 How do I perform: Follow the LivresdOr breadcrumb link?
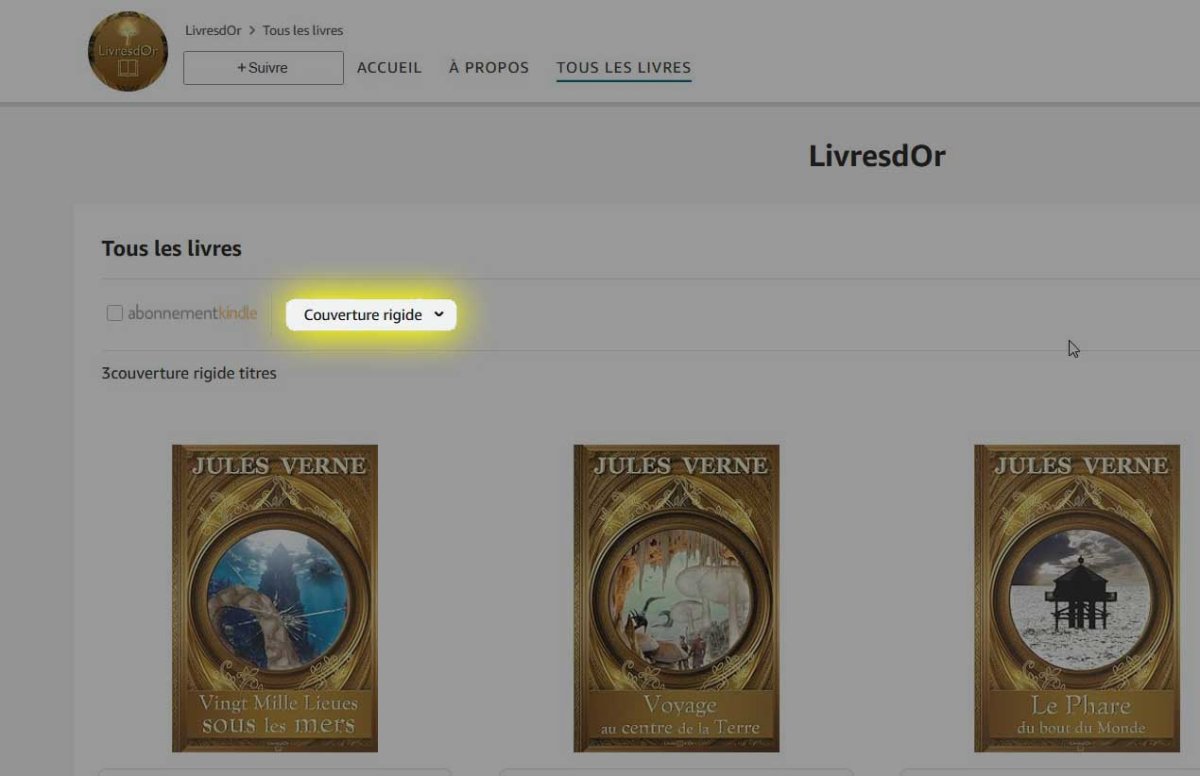click(213, 31)
